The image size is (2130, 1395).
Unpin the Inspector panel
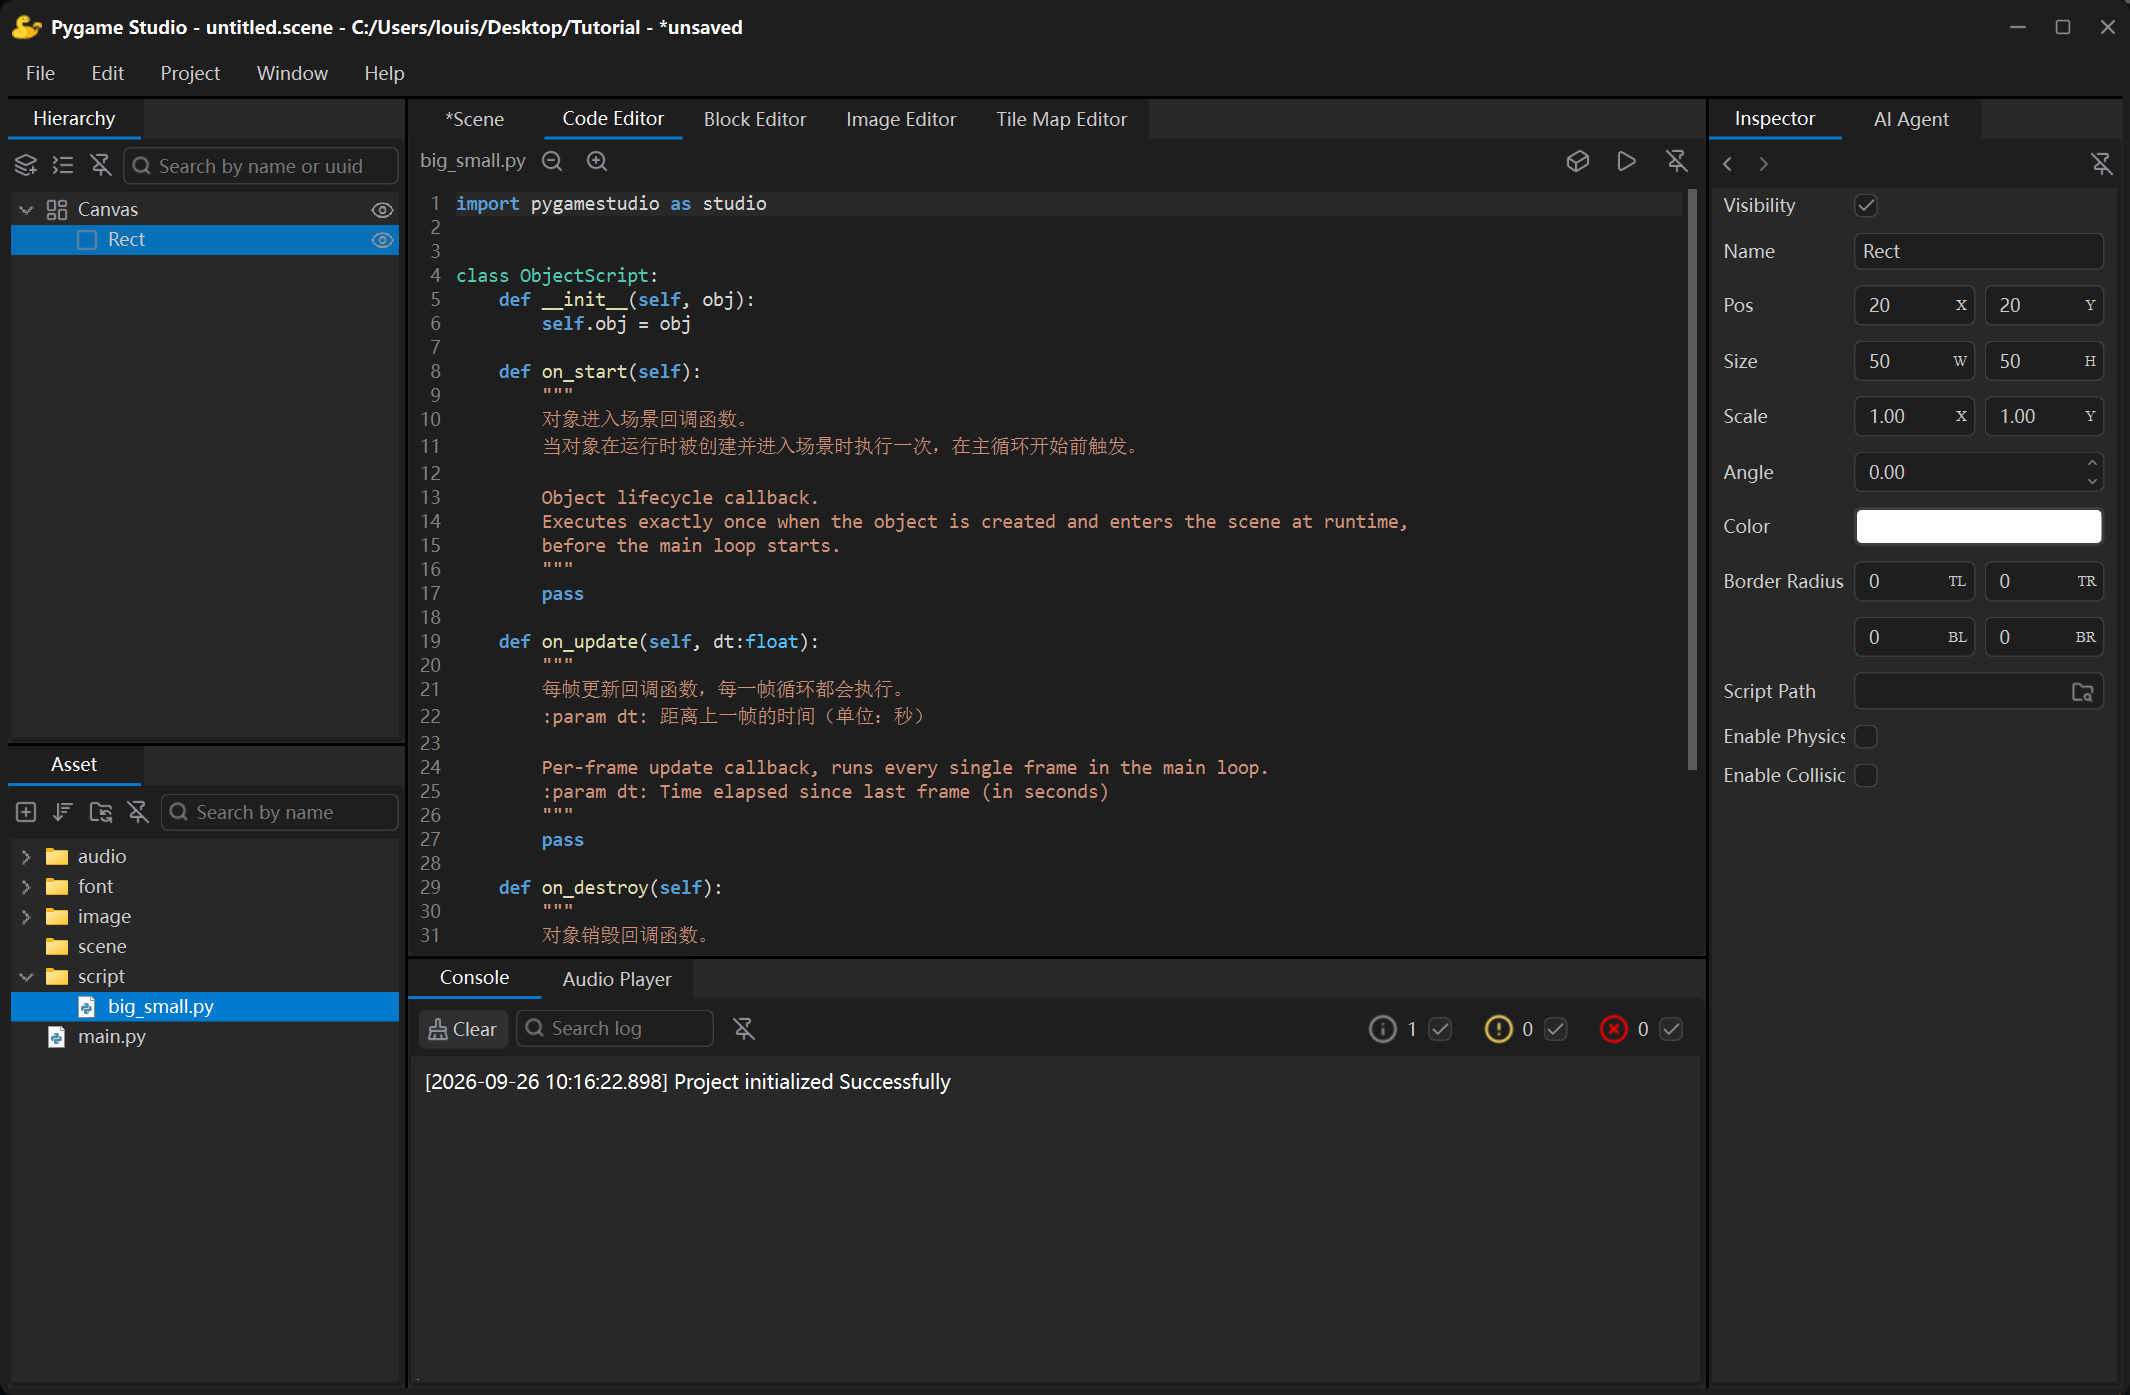(2102, 164)
